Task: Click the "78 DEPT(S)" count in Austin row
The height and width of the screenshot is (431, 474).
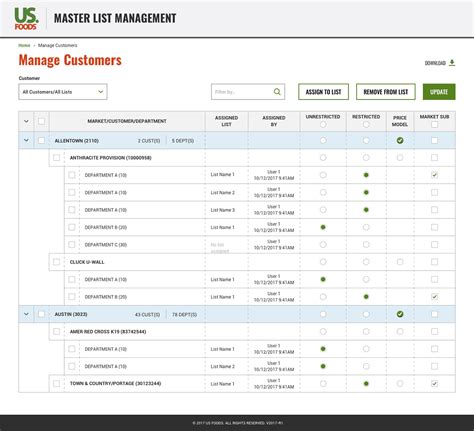Action: [x=184, y=314]
